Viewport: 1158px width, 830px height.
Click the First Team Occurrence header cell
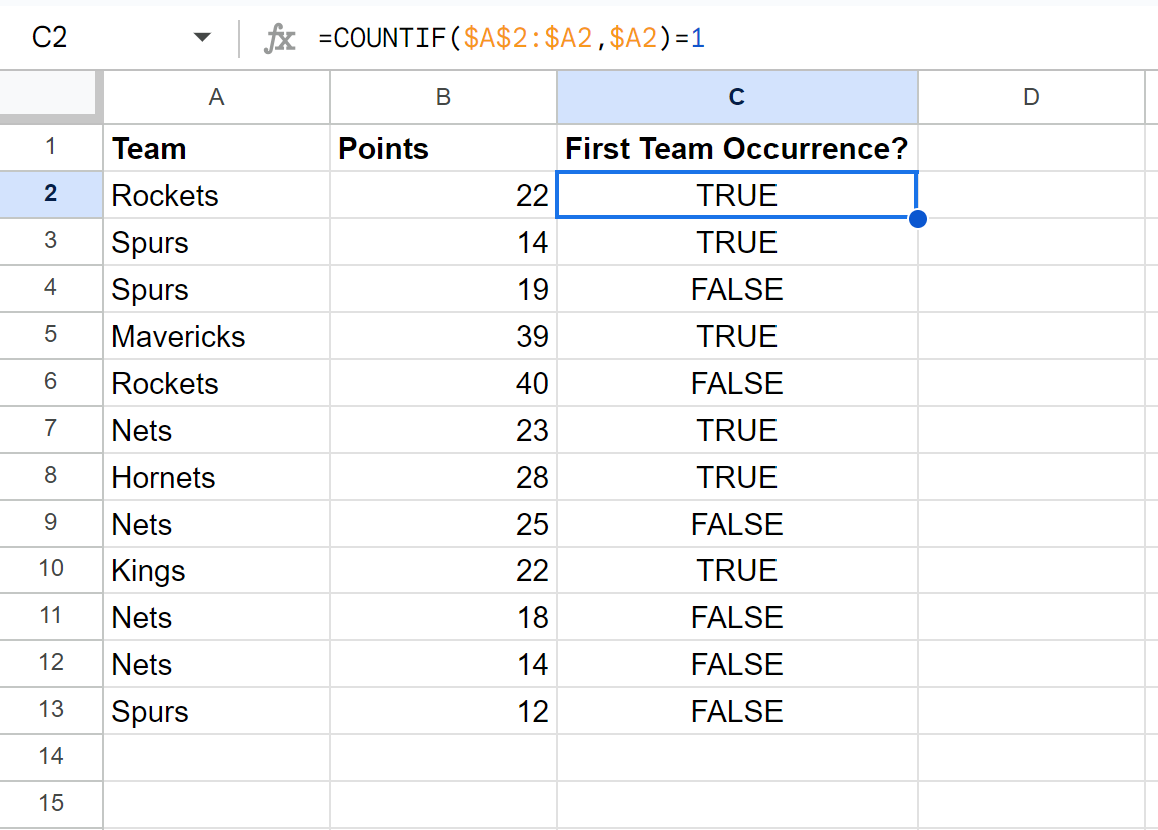[x=737, y=148]
